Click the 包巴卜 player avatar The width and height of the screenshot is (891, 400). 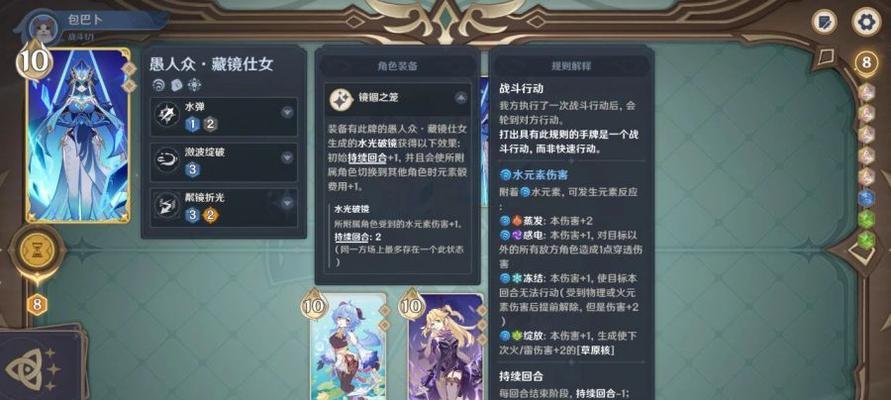[41, 26]
